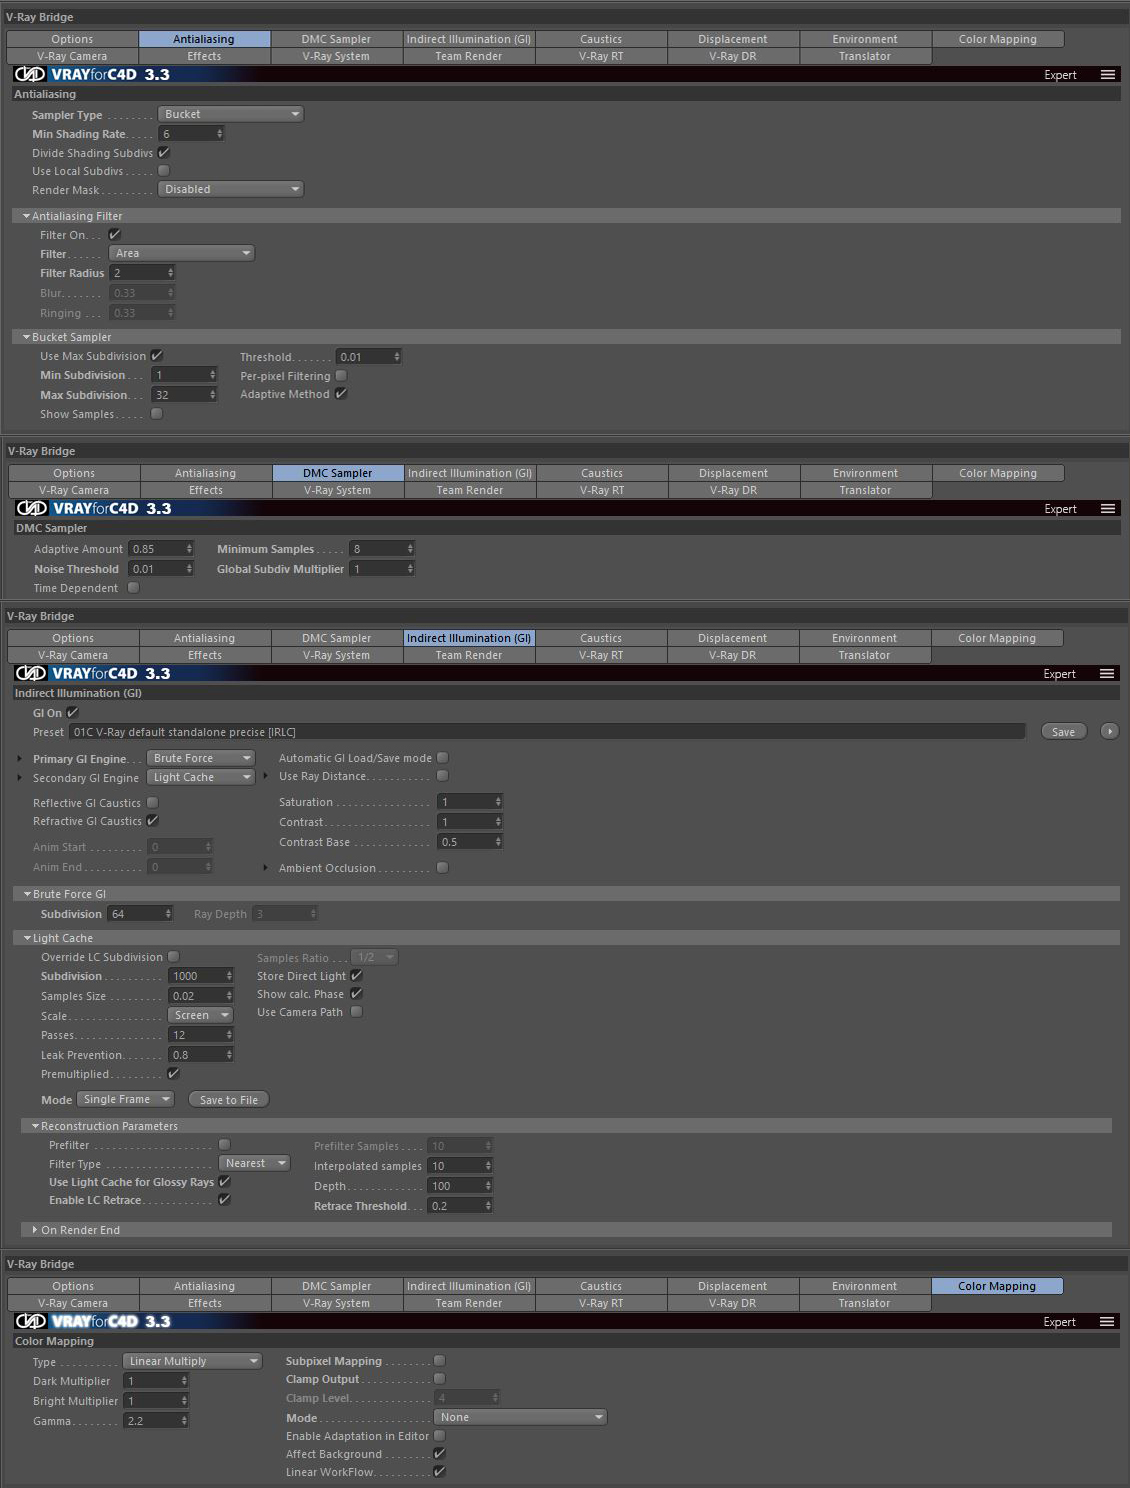Viewport: 1130px width, 1488px height.
Task: Collapse the Antialiasing Filter section
Action: pos(26,216)
